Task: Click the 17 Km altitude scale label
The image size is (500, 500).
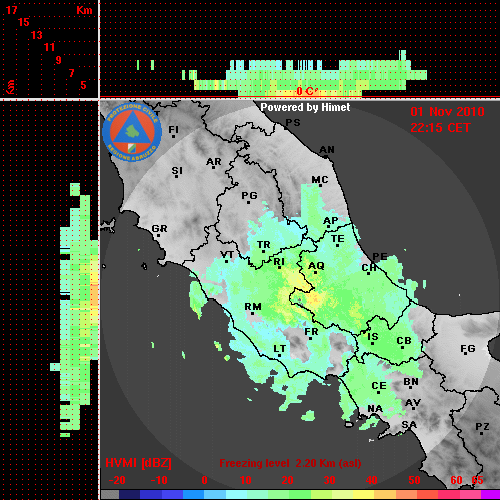Action: point(12,10)
